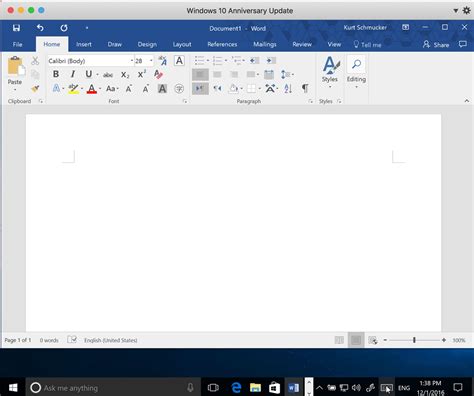Image resolution: width=474 pixels, height=396 pixels.
Task: Set left-to-right text direction
Action: point(200,88)
